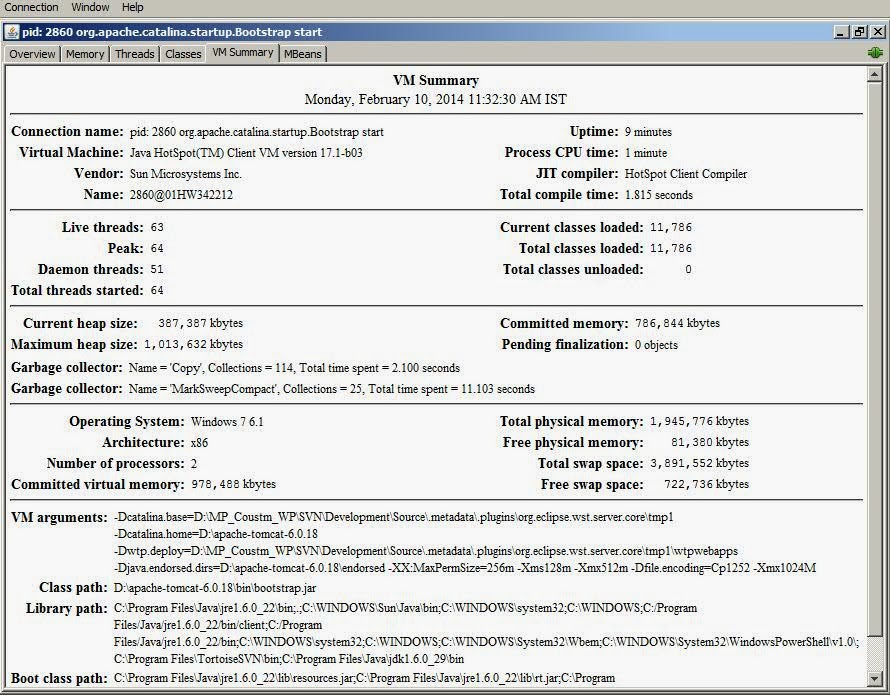Restore the internal connection window
Screen dimensions: 890x695
(x=859, y=32)
